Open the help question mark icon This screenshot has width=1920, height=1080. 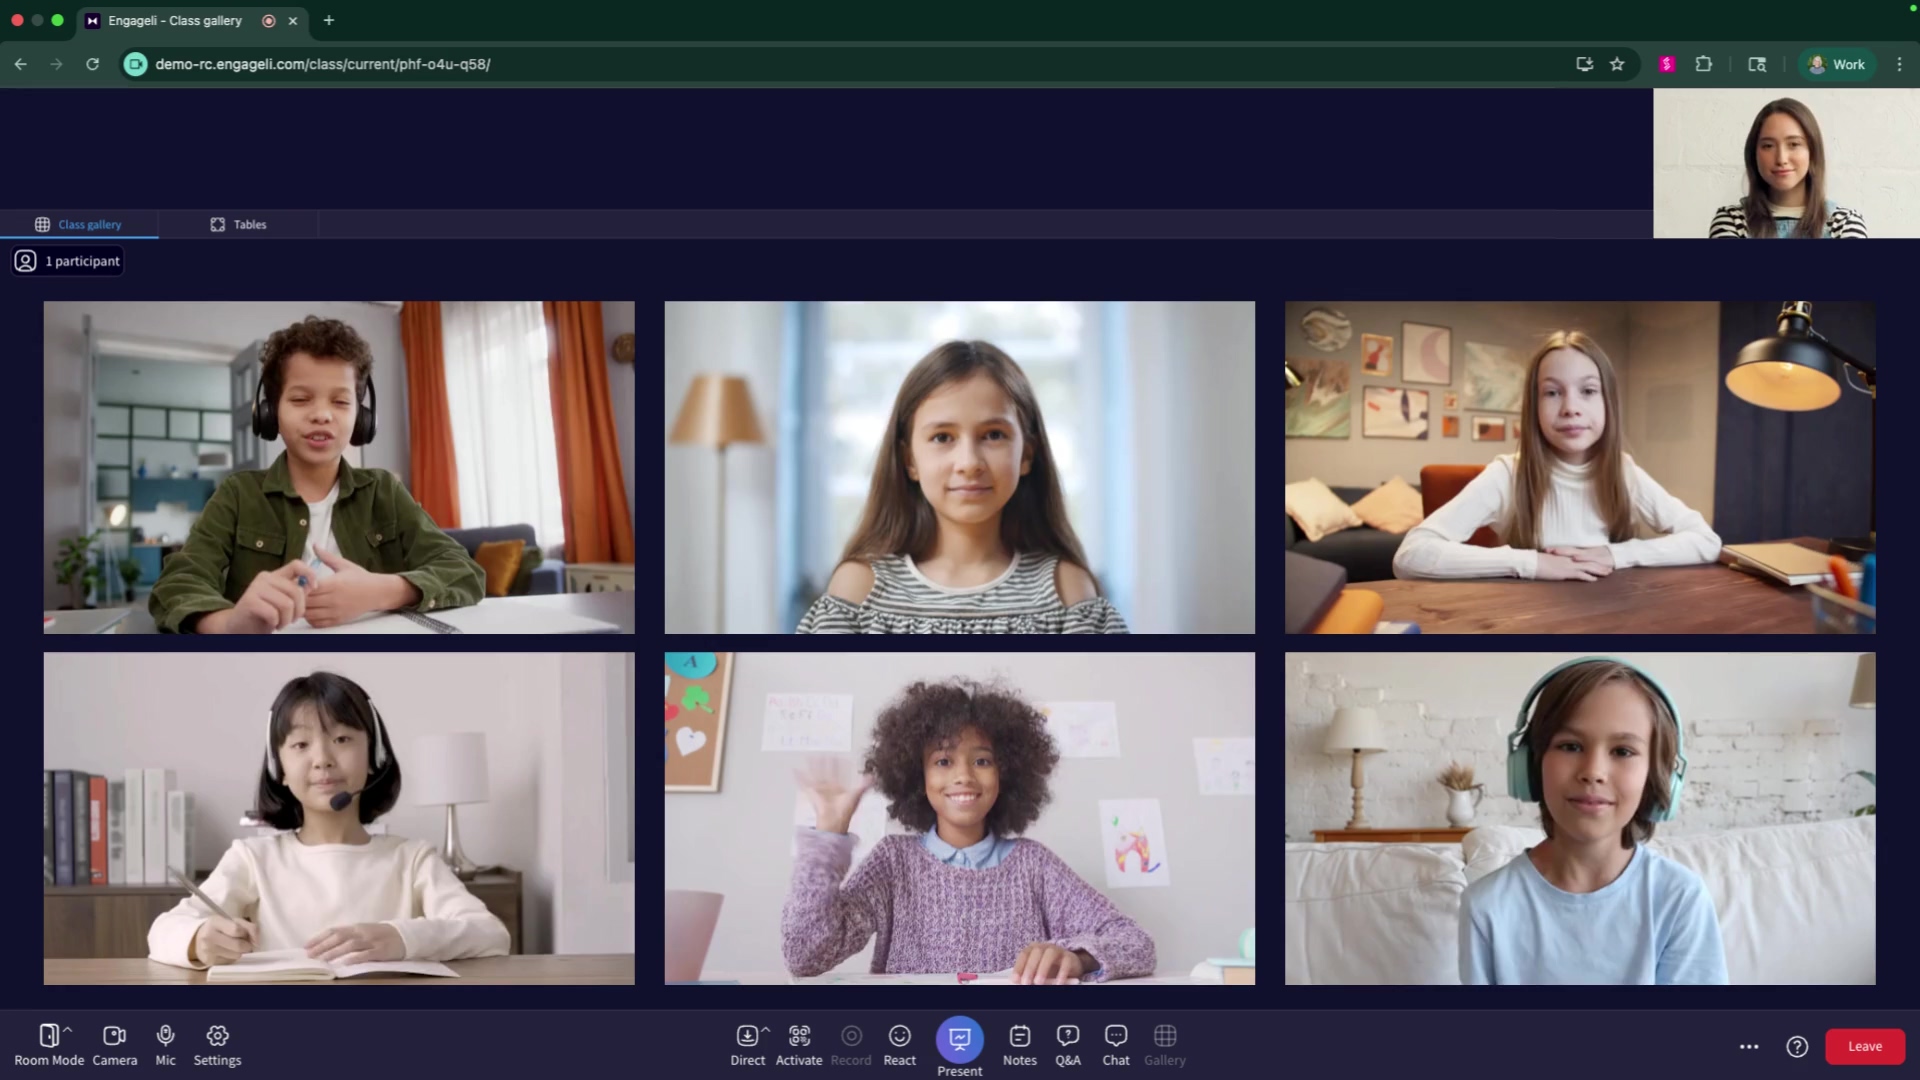(1797, 1046)
